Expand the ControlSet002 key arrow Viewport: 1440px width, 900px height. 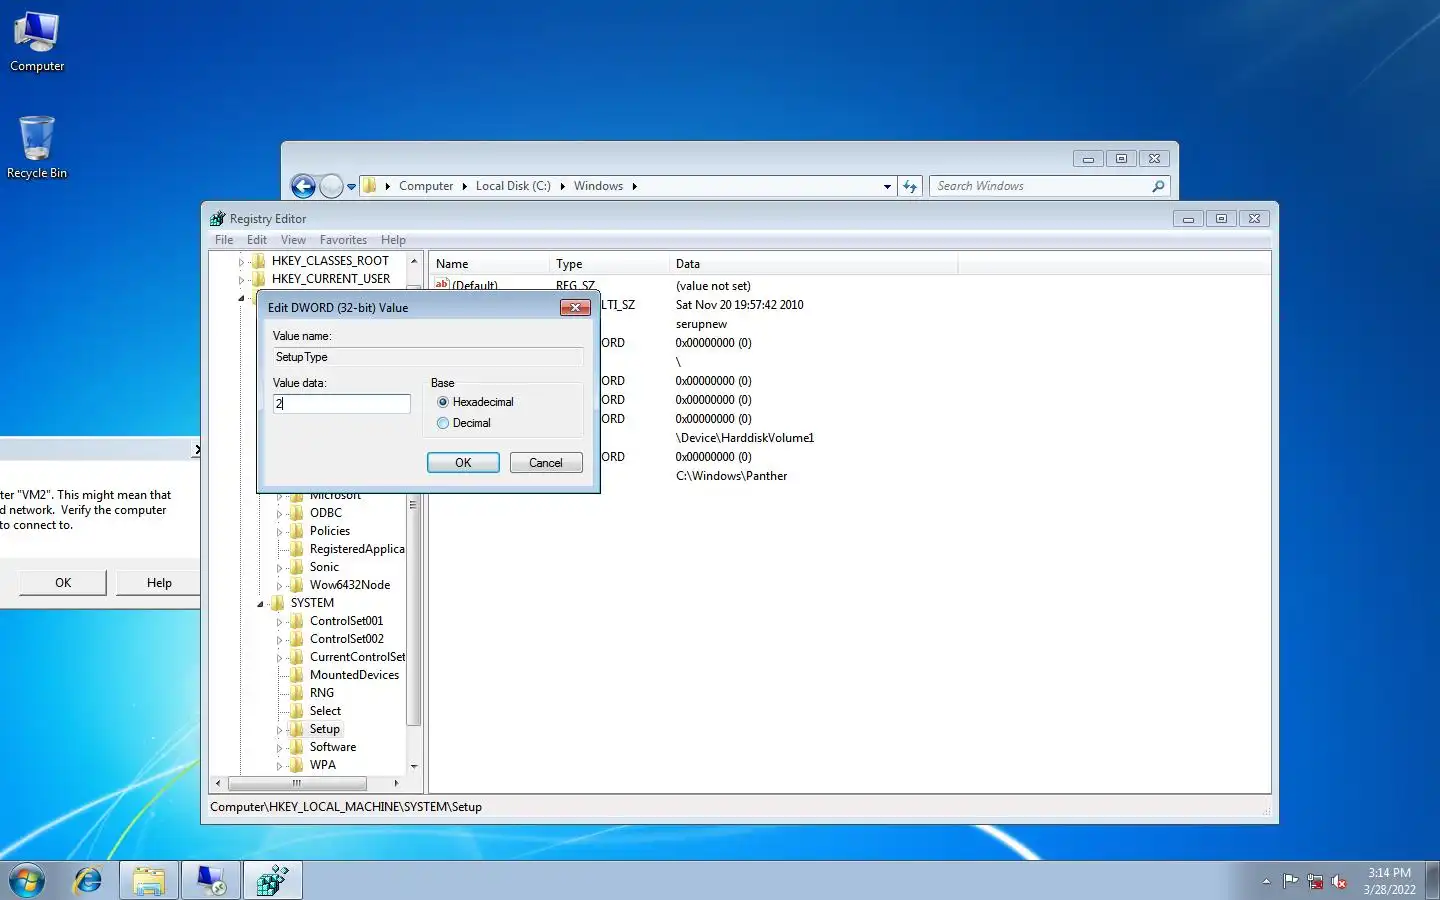(x=279, y=640)
